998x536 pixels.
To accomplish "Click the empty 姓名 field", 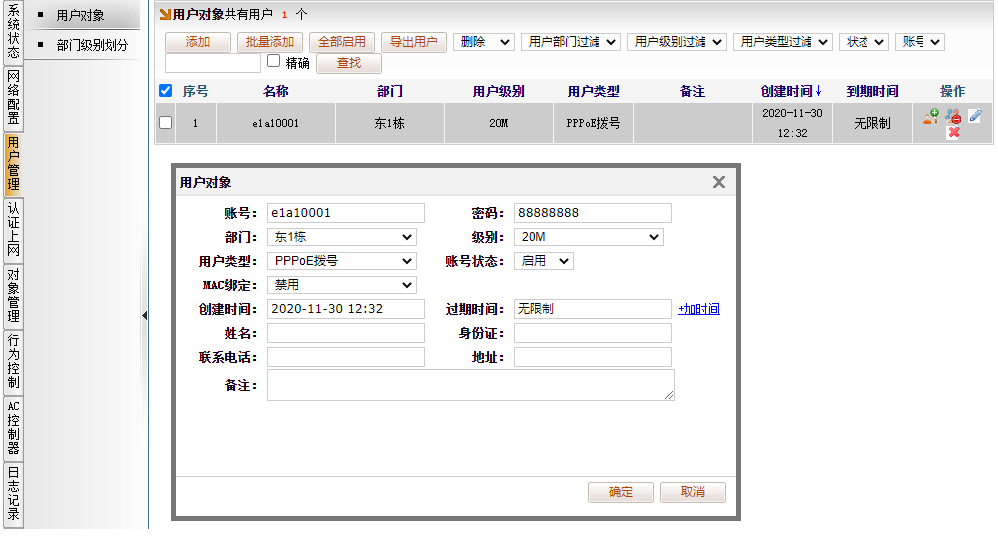I will pos(346,333).
